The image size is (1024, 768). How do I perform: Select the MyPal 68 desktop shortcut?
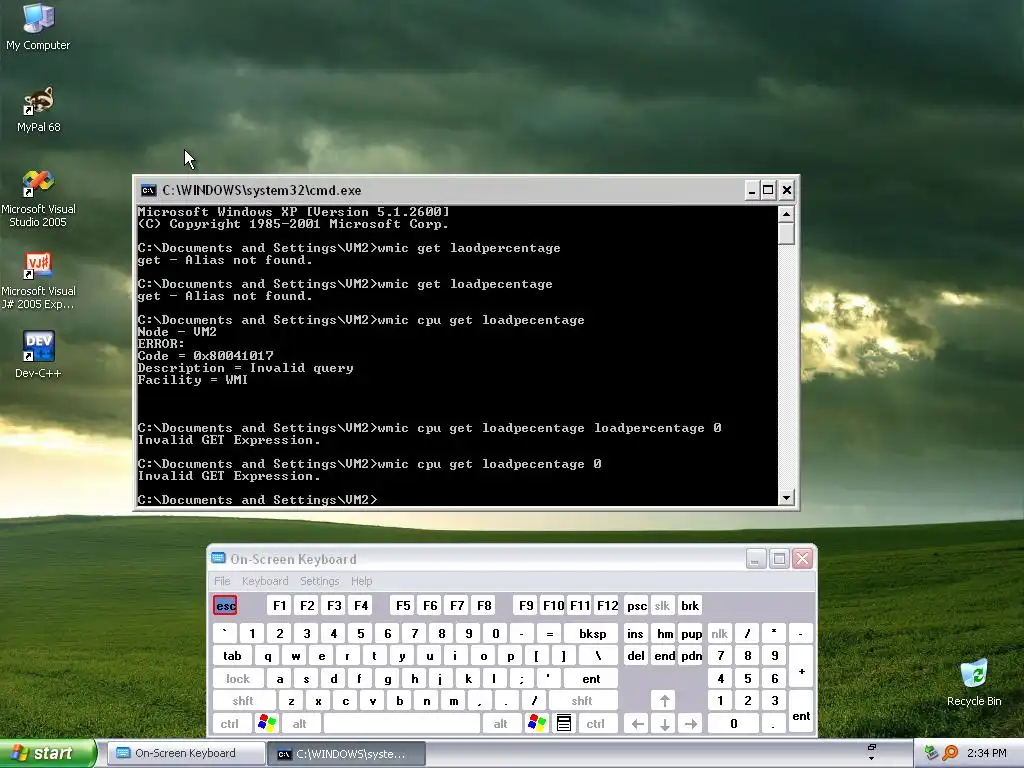[x=39, y=109]
